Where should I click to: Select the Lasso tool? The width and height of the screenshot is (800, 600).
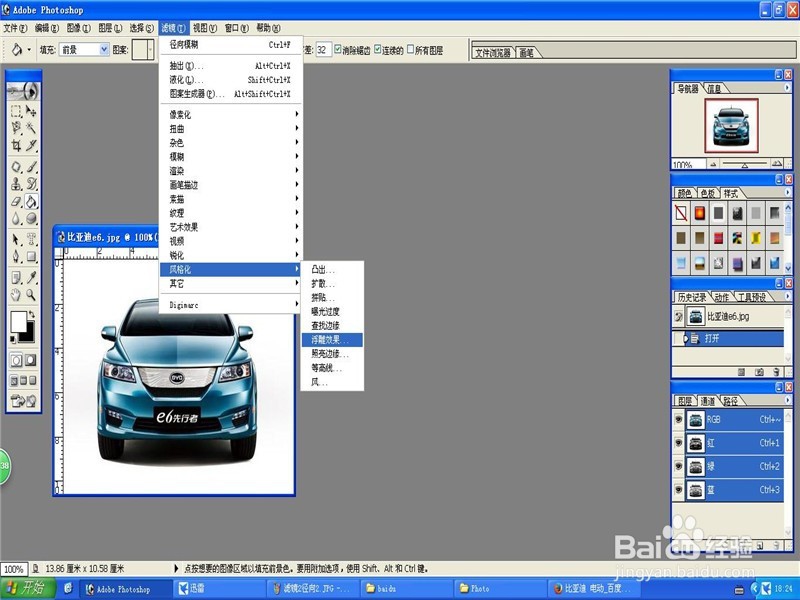16,128
